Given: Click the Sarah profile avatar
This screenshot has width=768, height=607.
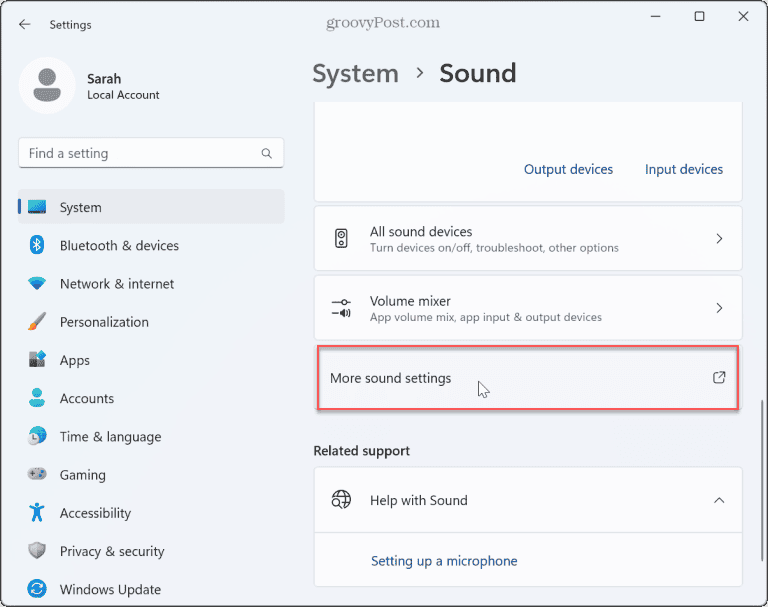Looking at the screenshot, I should tap(46, 86).
